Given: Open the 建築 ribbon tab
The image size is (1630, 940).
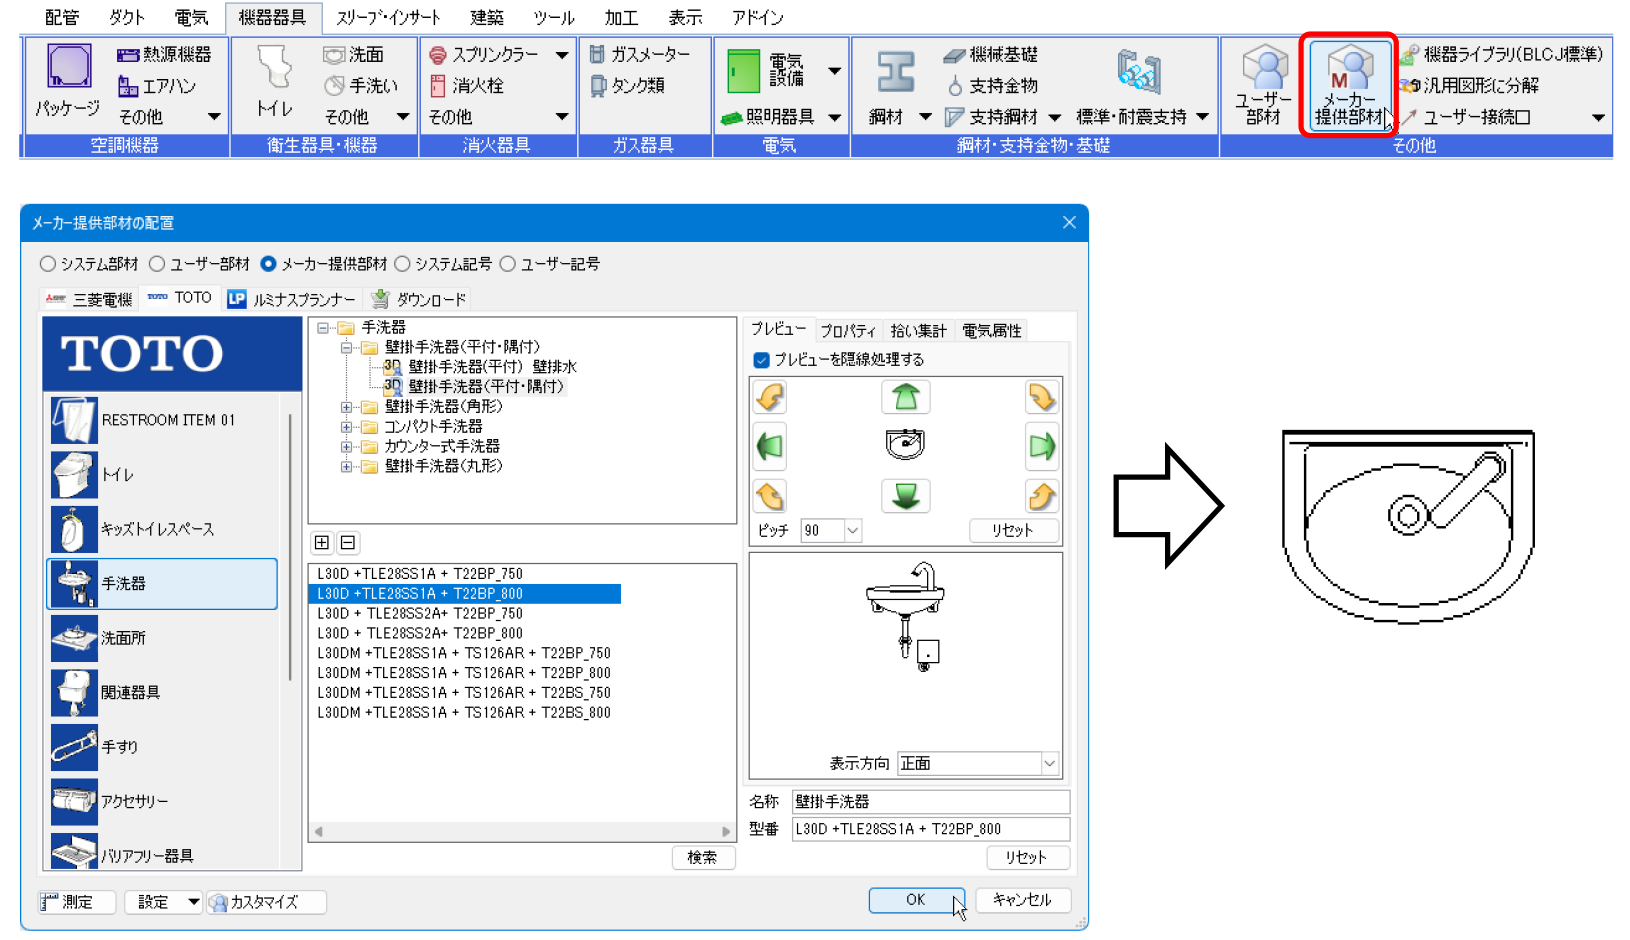Looking at the screenshot, I should 487,17.
